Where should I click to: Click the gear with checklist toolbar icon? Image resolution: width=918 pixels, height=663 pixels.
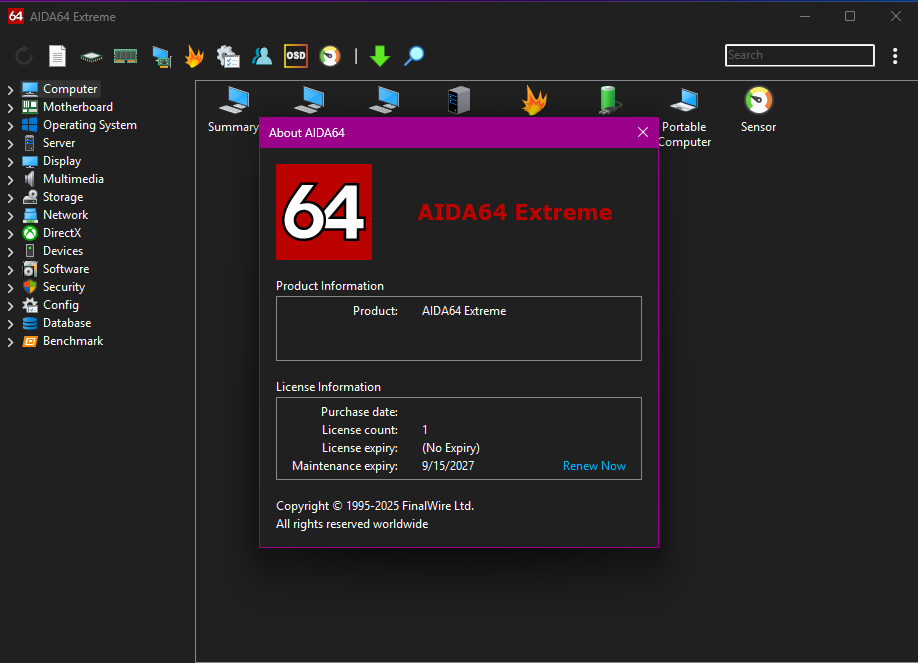coord(228,56)
